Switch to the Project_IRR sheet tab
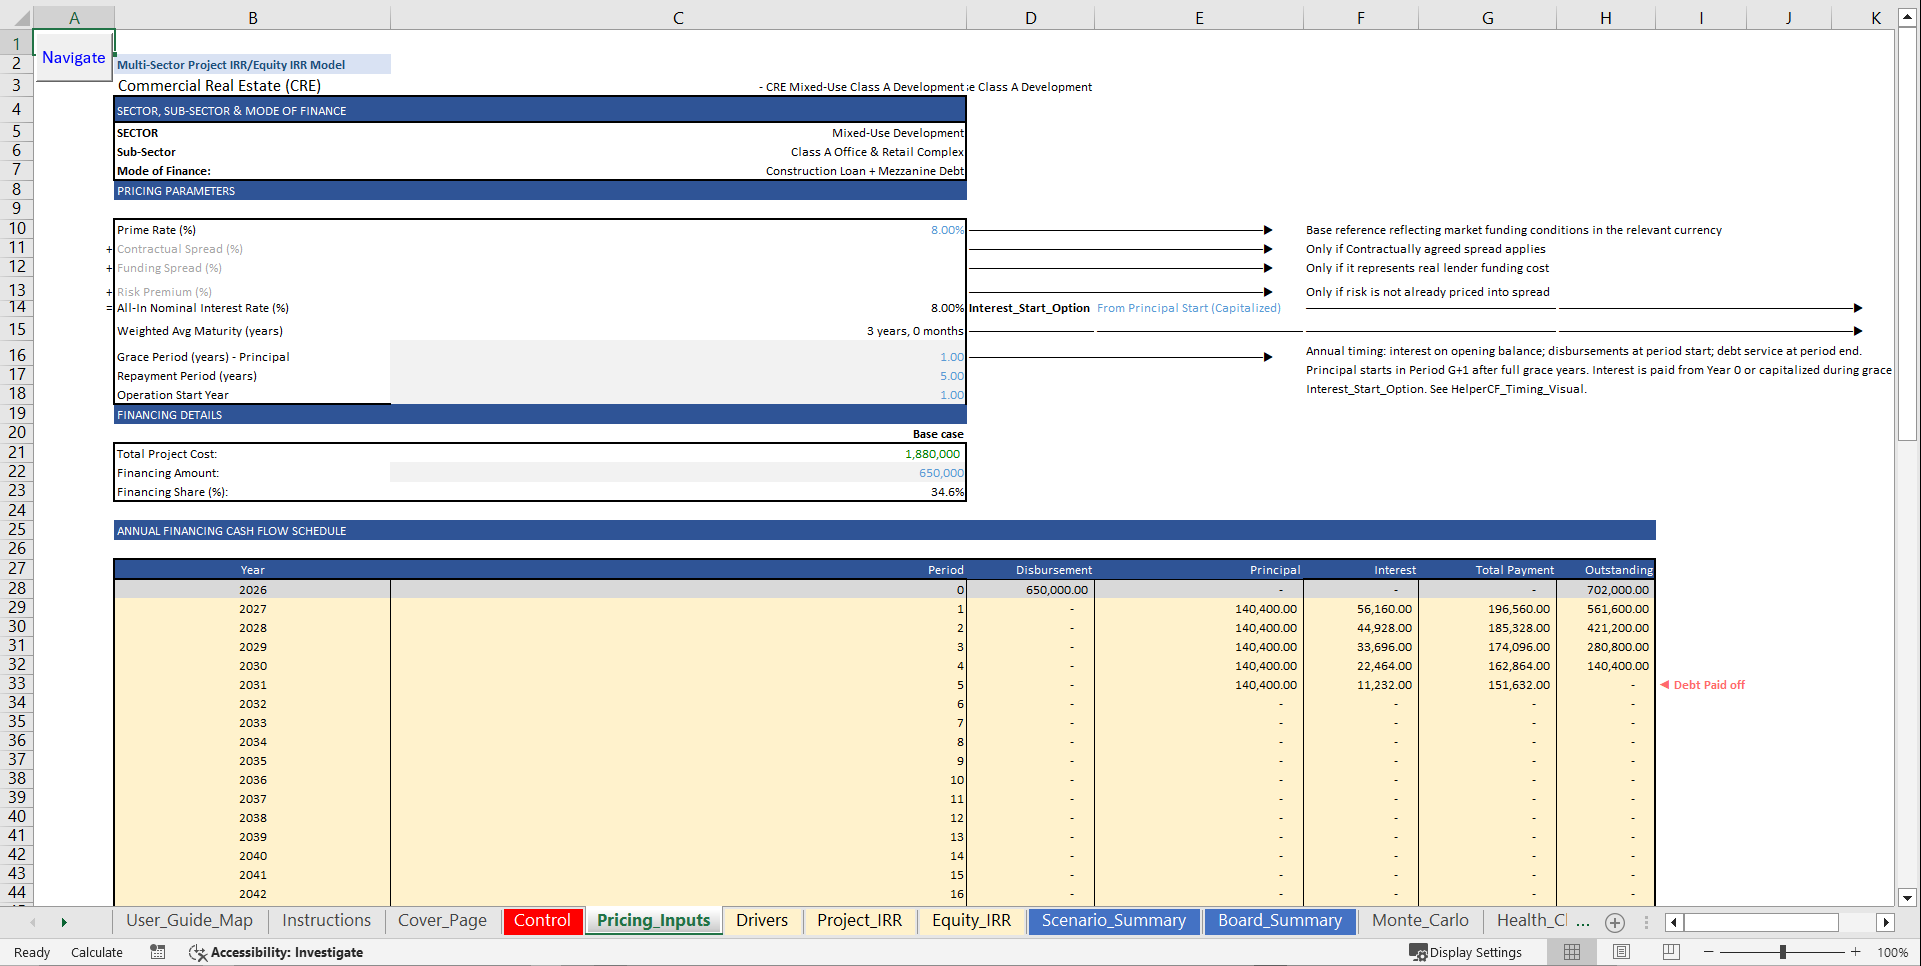Screen dimensions: 1921x966 [x=859, y=921]
